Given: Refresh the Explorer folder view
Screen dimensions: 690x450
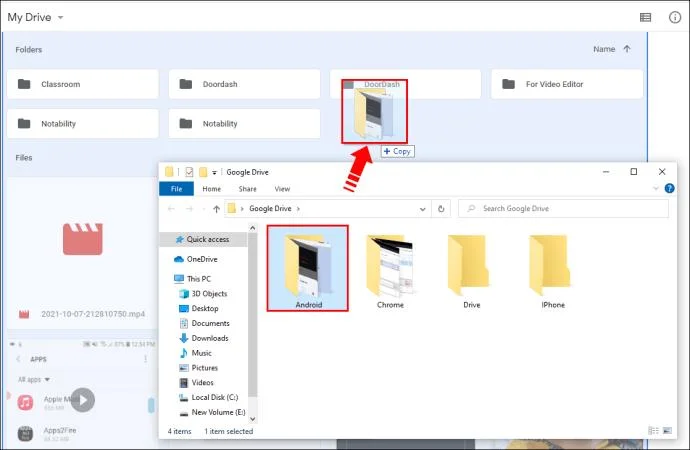Looking at the screenshot, I should tap(441, 209).
